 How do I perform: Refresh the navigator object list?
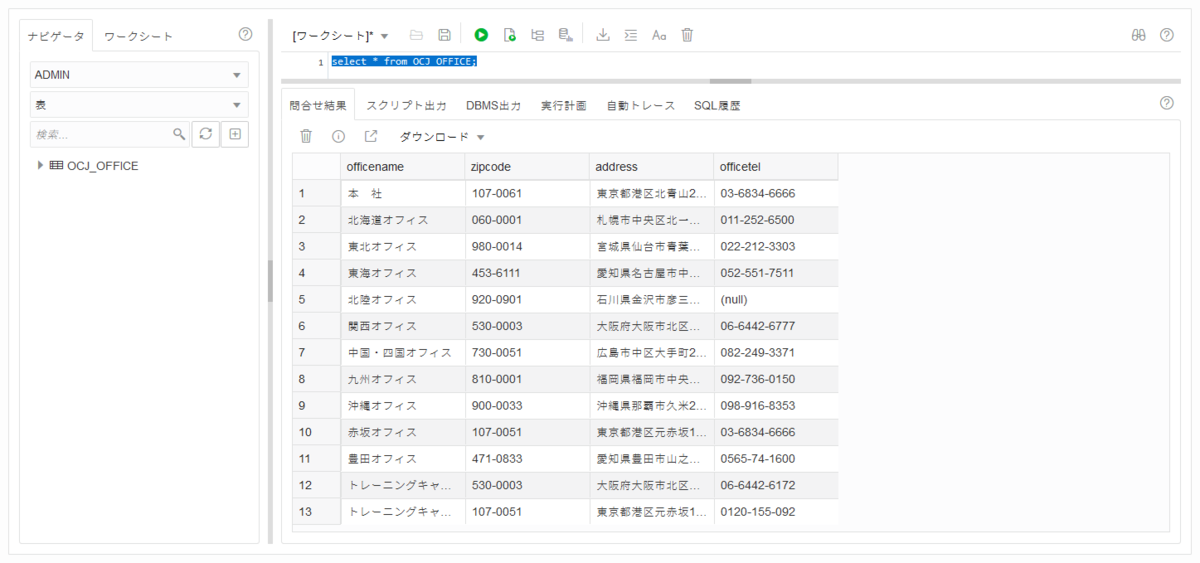coord(205,134)
